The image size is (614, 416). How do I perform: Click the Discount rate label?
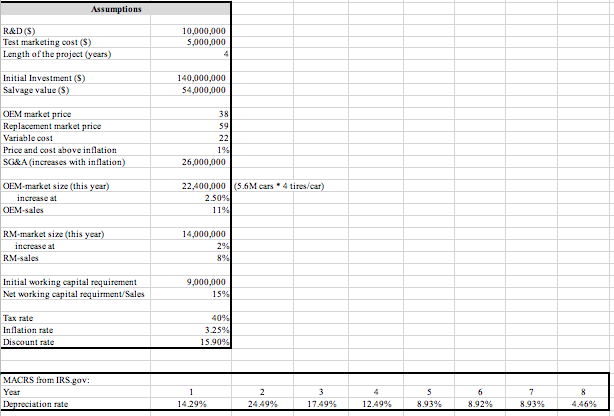(29, 342)
